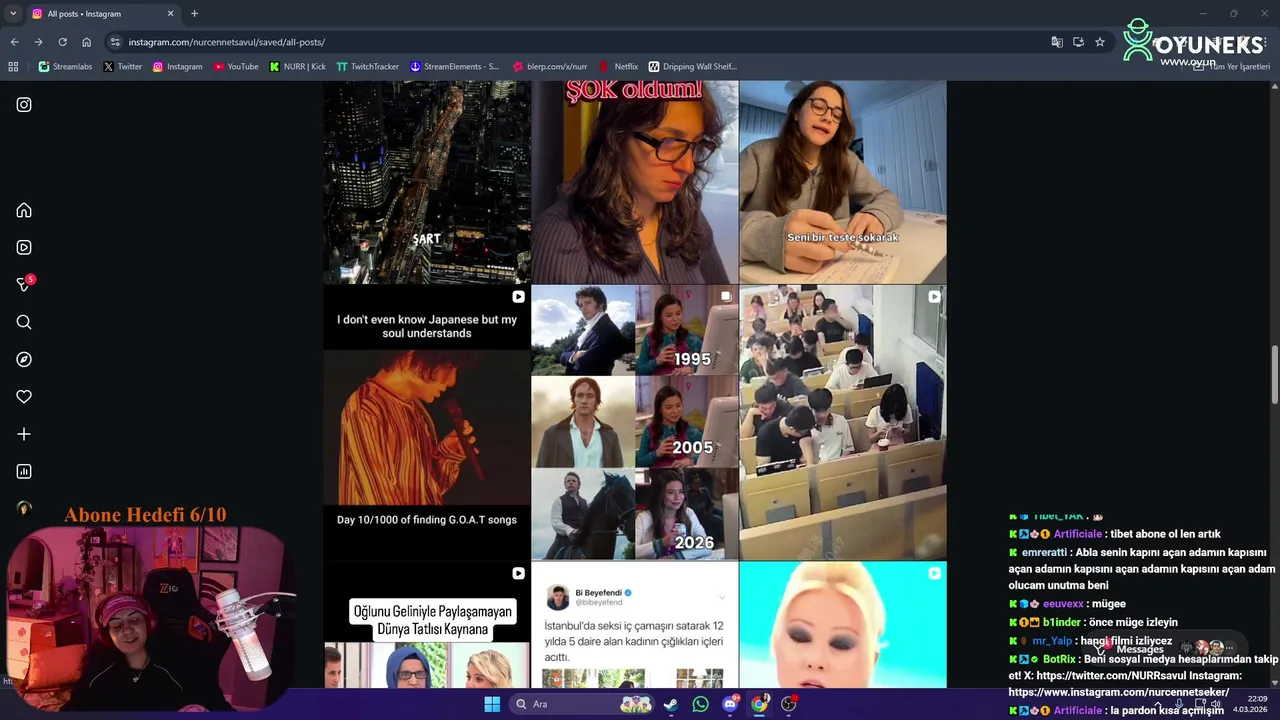Image resolution: width=1280 pixels, height=720 pixels.
Task: Open the 'Oğlunu Geliniyle Paylaşamayan' reel
Action: coord(427,624)
